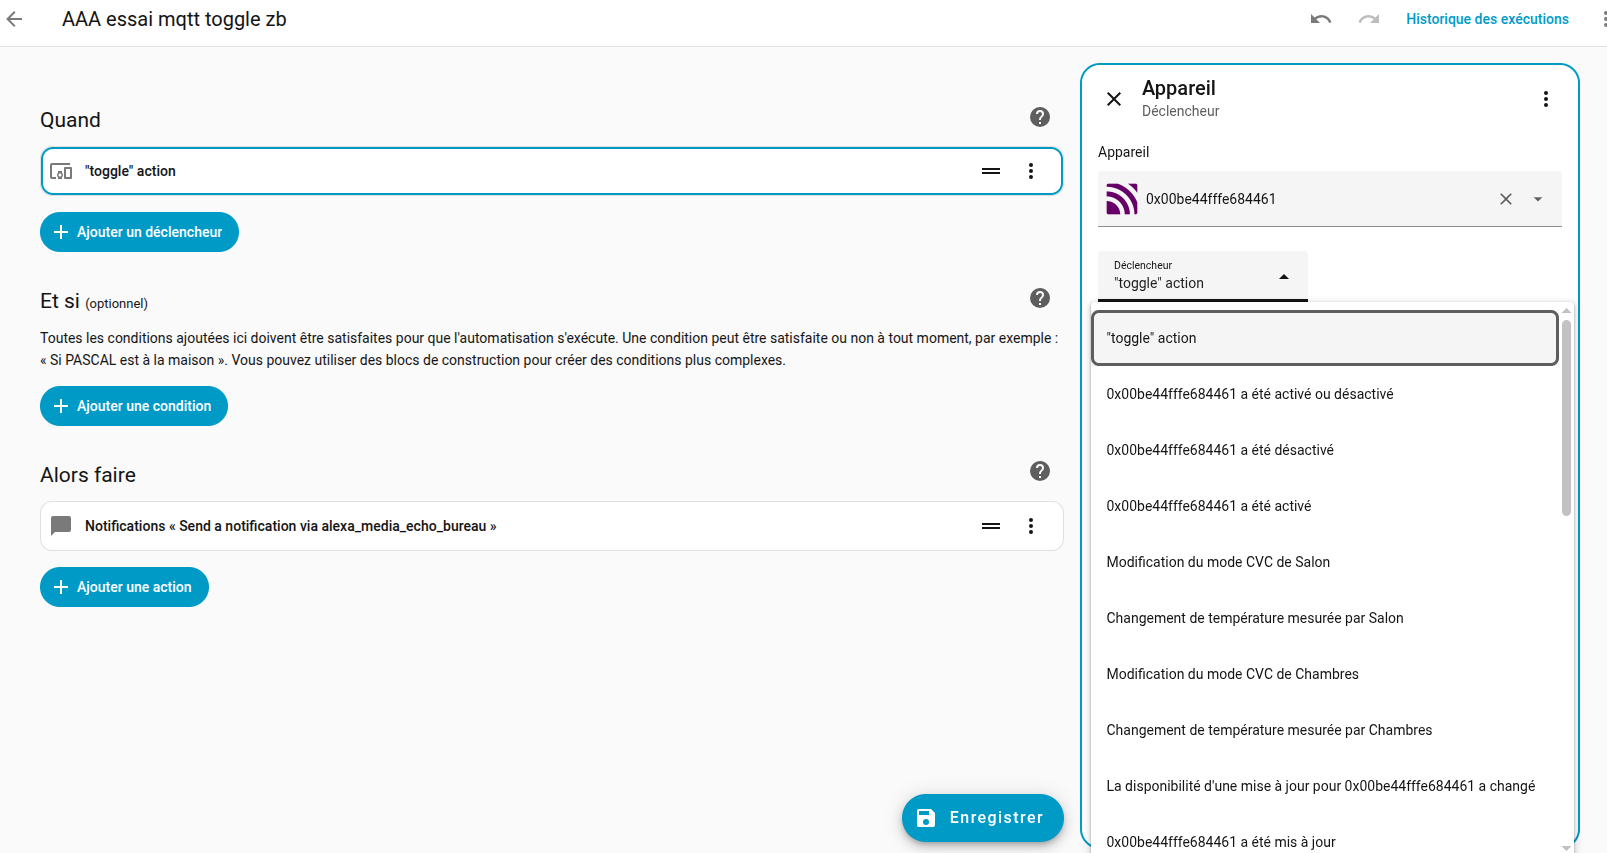Choose "Changement de température mesurée par Chambres"
Screen dimensions: 1607x853
click(1268, 730)
